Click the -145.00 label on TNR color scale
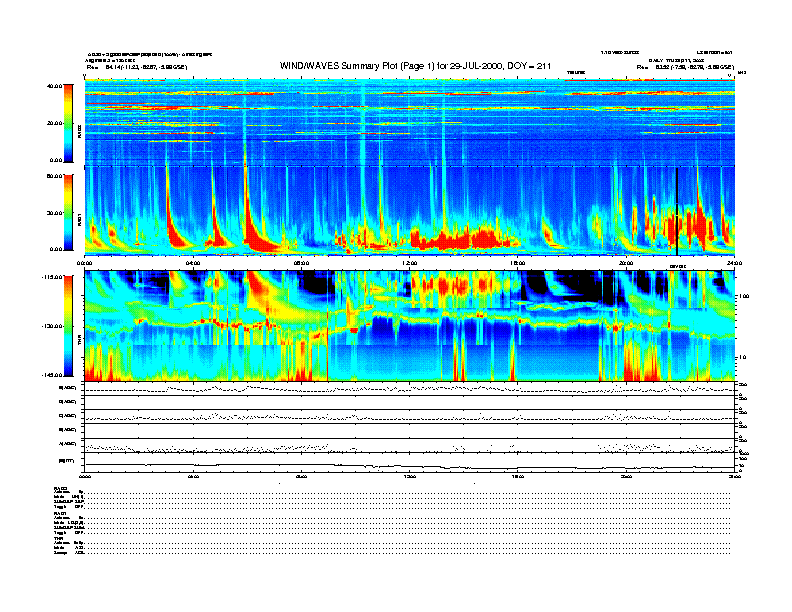 52,375
